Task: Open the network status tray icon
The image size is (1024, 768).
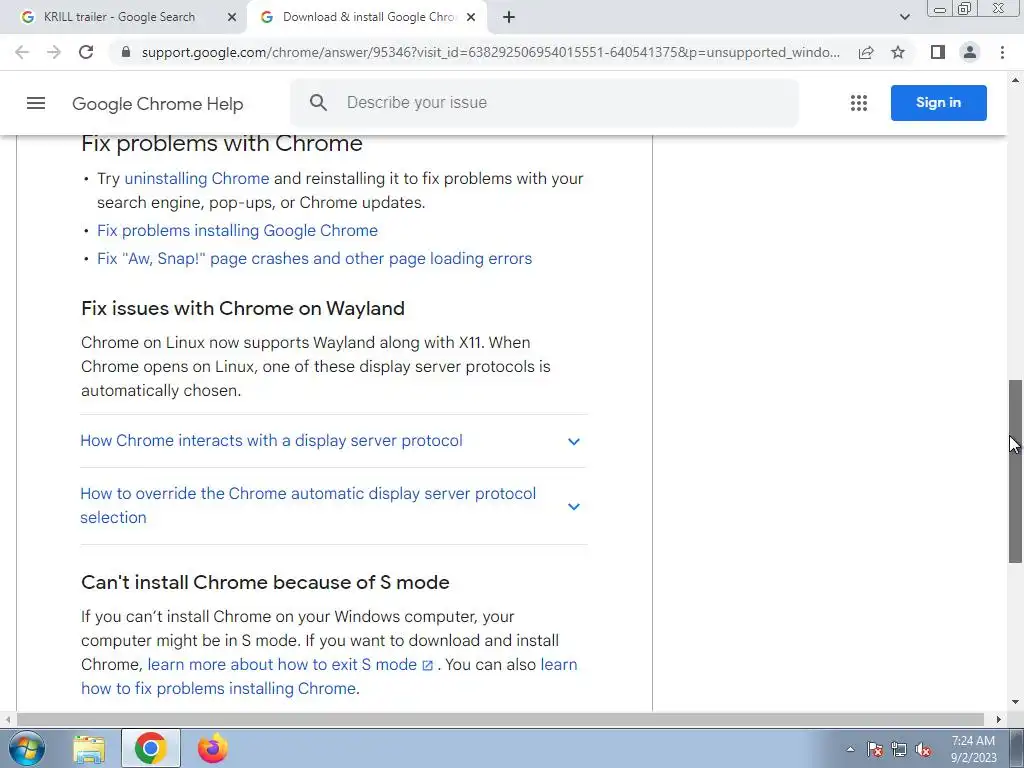Action: [899, 750]
